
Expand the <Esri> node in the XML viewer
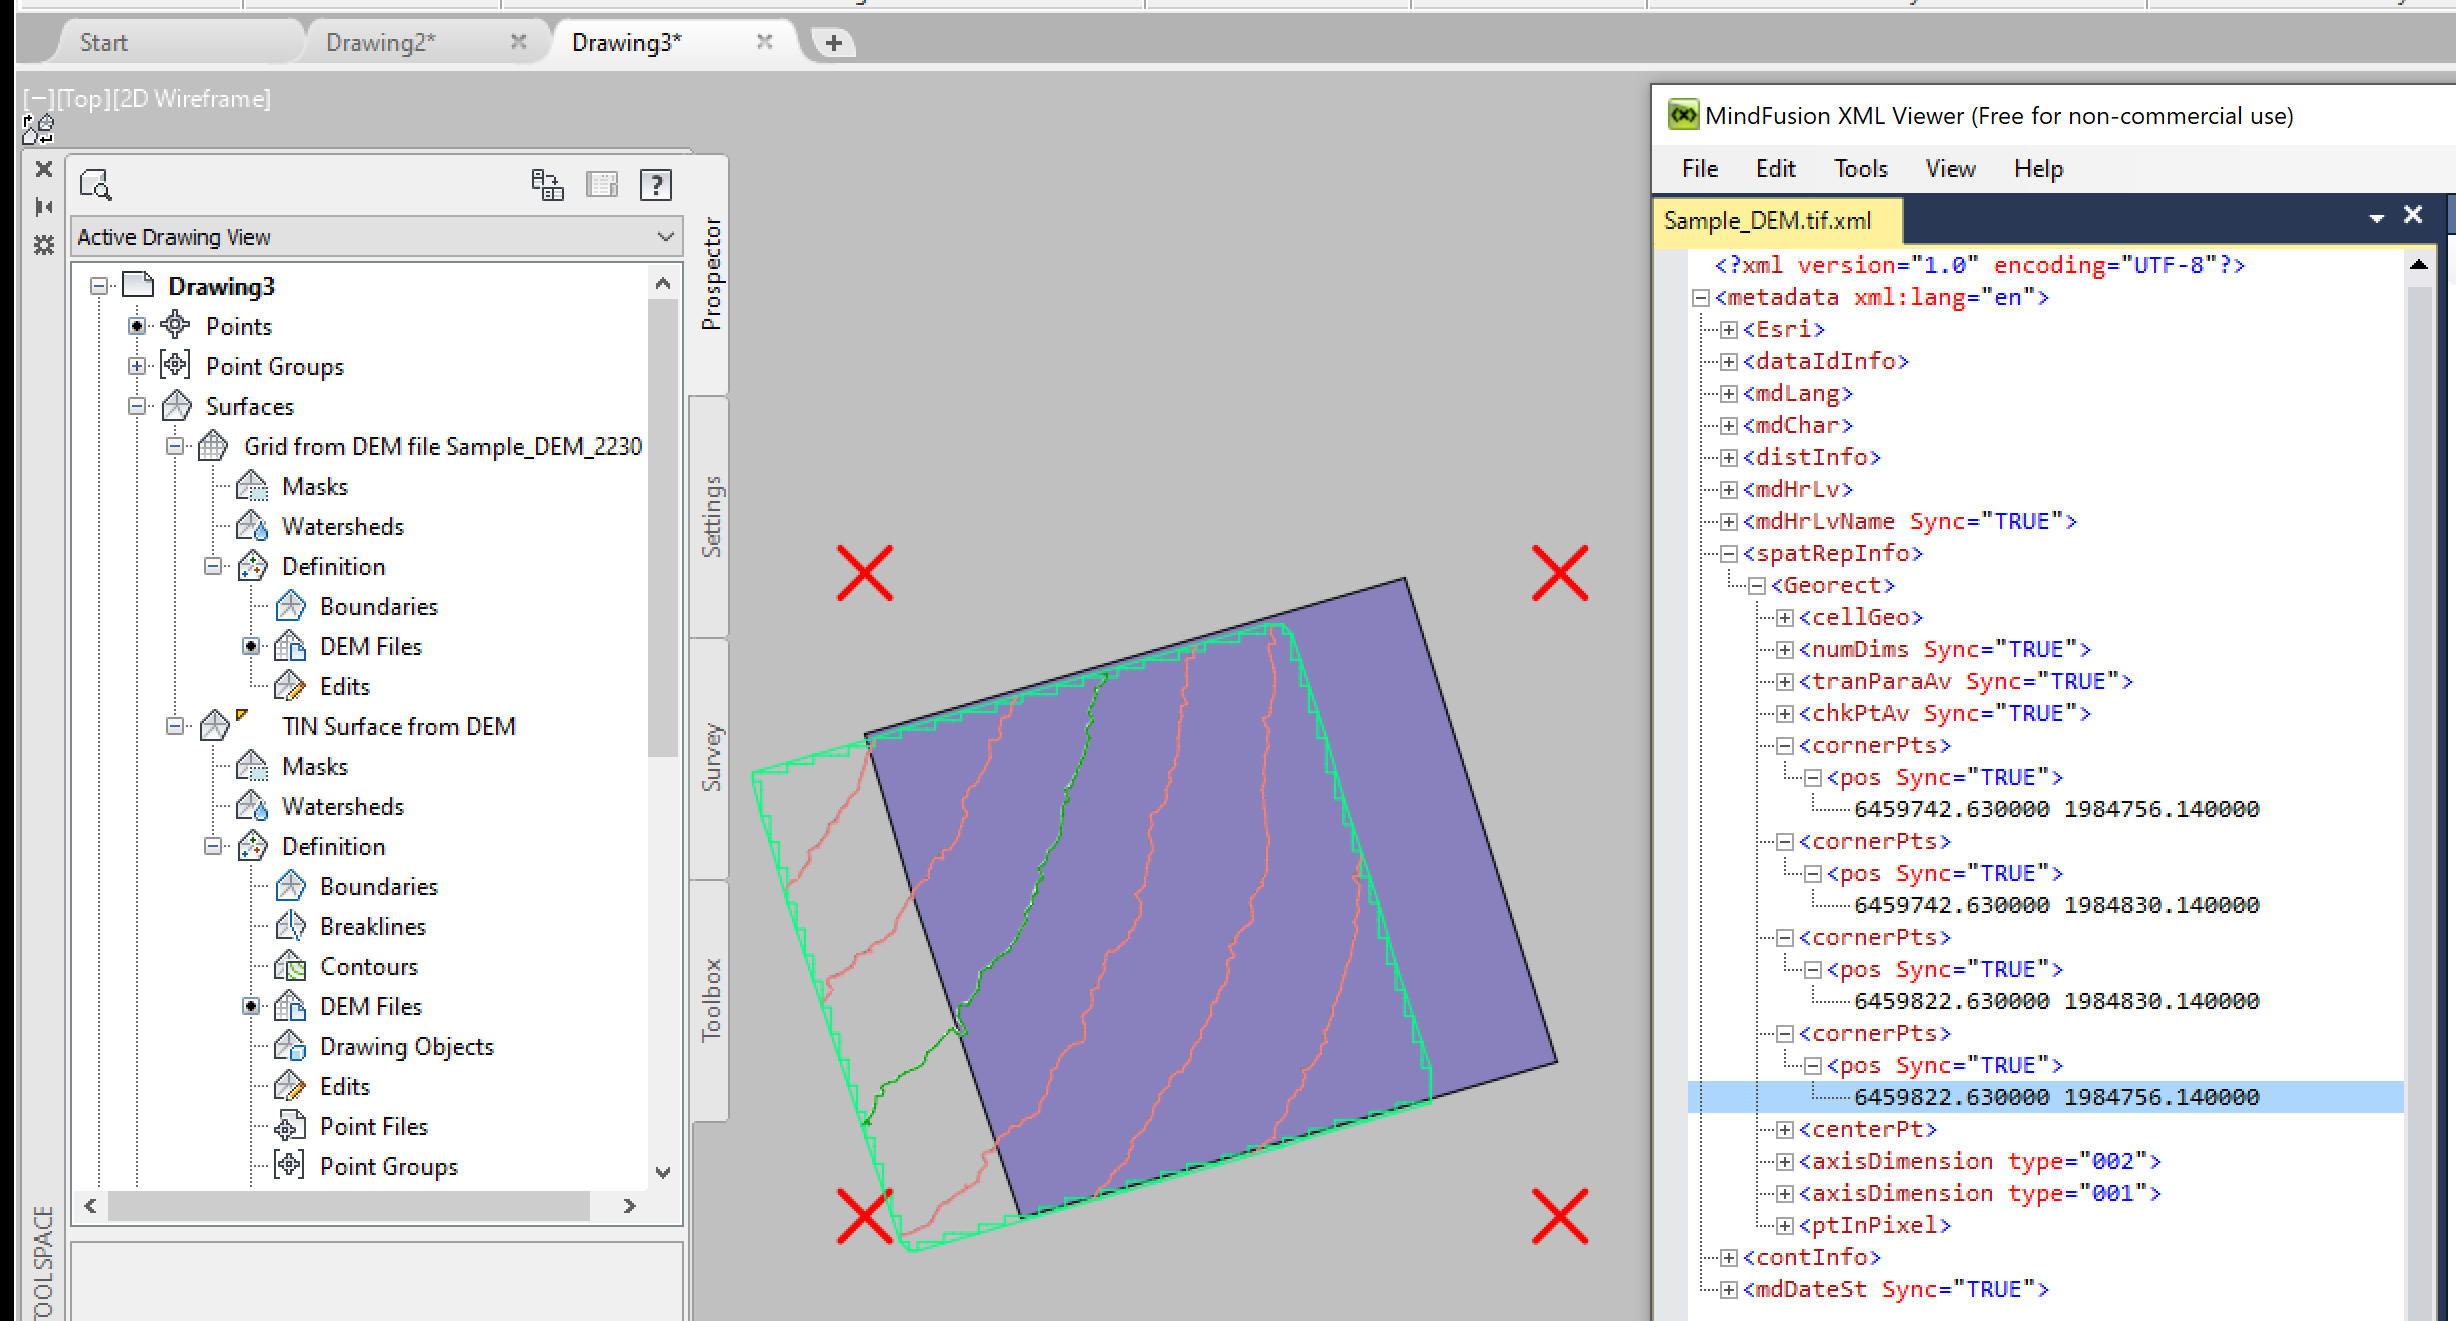pos(1728,329)
